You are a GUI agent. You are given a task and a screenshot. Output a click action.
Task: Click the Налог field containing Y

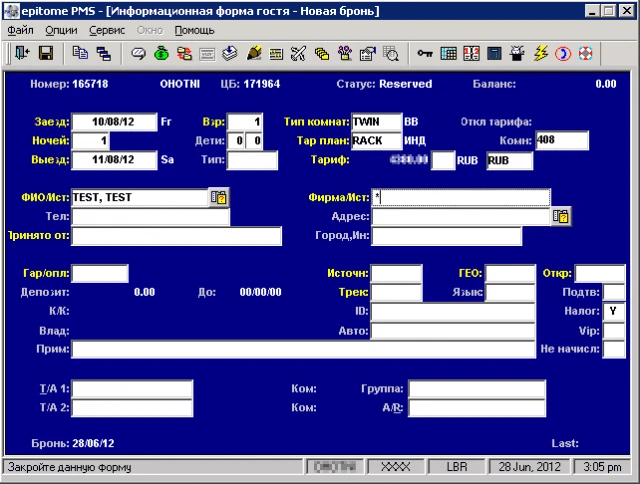tap(614, 311)
